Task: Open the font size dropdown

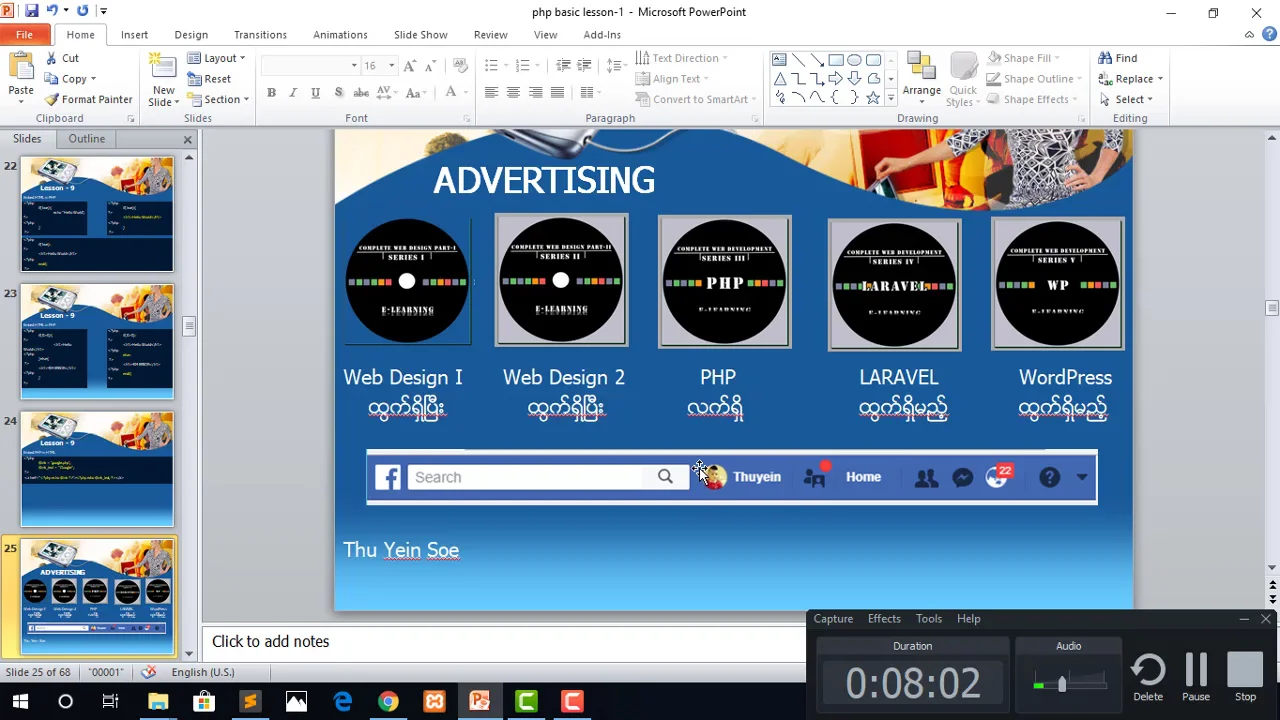Action: click(392, 66)
